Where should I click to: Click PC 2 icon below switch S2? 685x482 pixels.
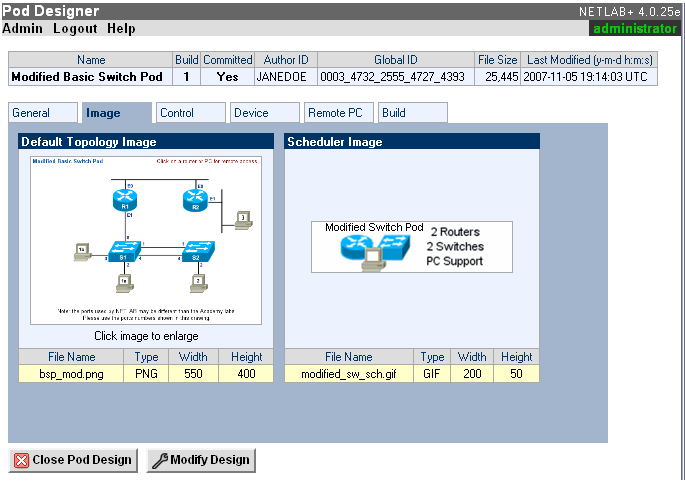[x=199, y=282]
